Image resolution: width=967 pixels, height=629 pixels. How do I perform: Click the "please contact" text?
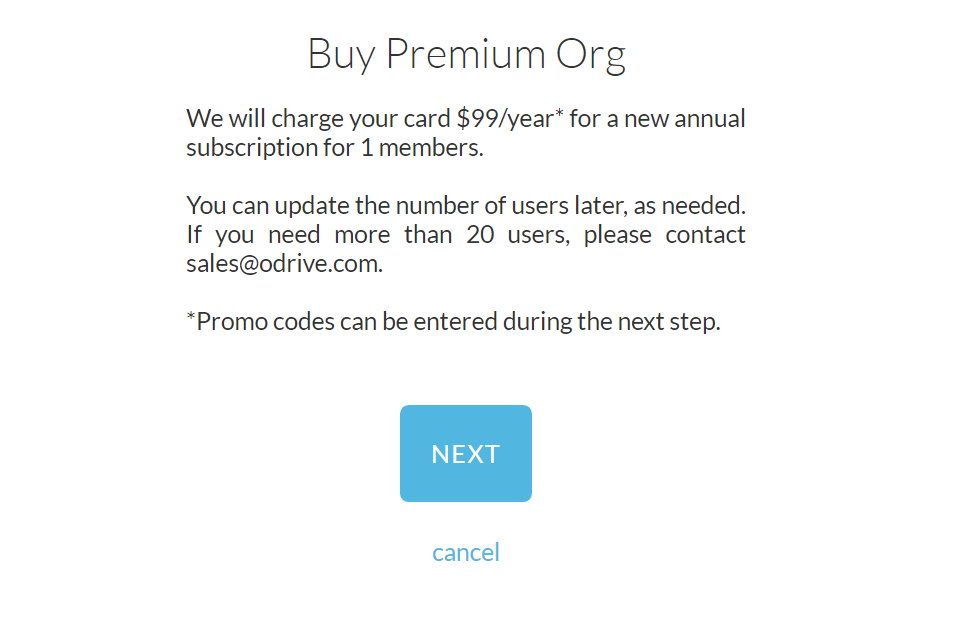click(x=664, y=235)
